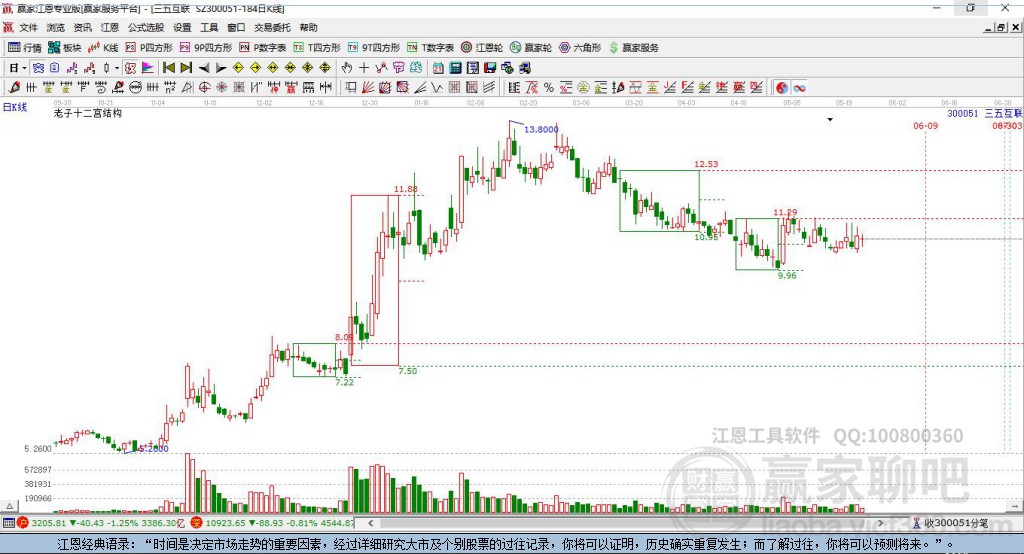1024x554 pixels.
Task: Open the black triangle chart dropdown
Action: pyautogui.click(x=830, y=120)
